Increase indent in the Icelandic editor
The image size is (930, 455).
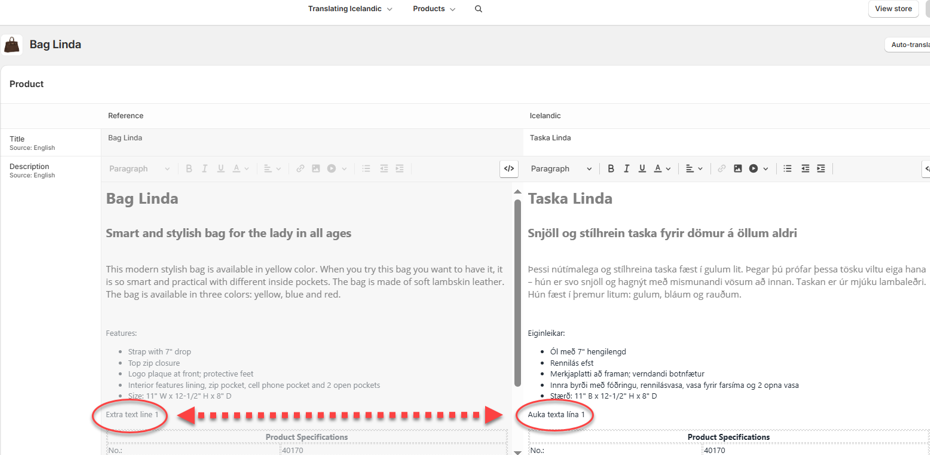(821, 169)
